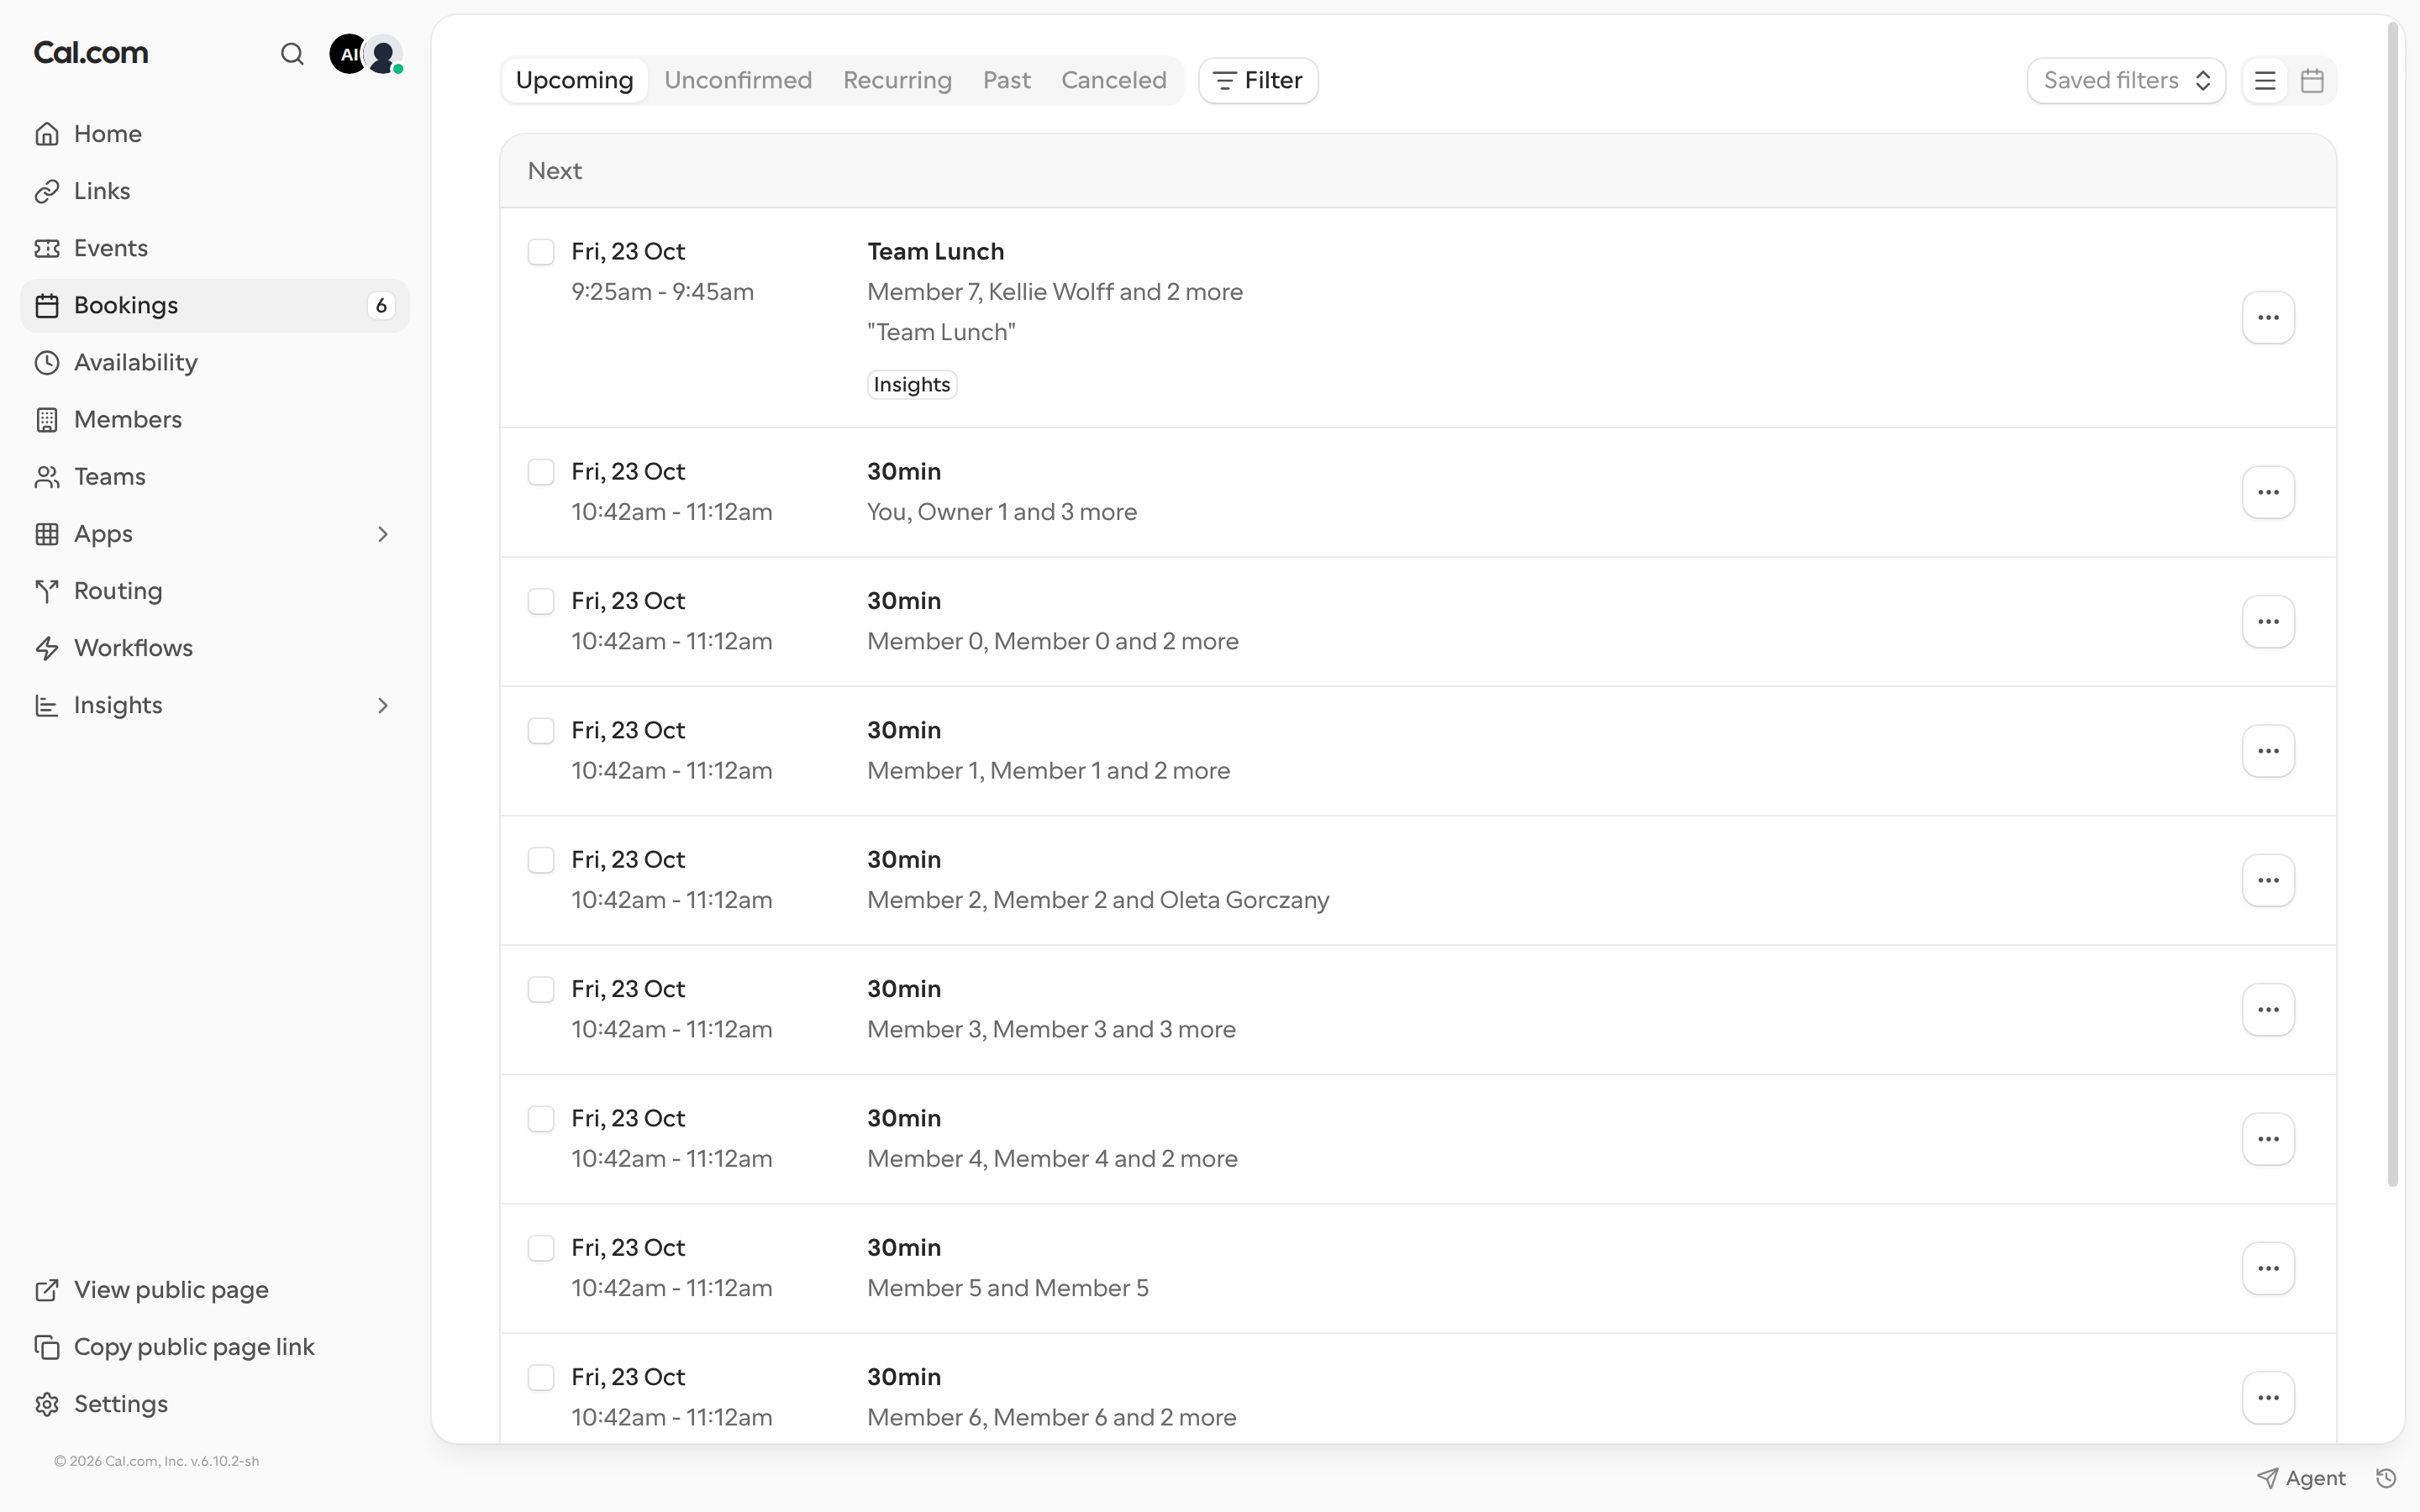Open the history clock icon
2420x1512 pixels.
pos(2386,1478)
